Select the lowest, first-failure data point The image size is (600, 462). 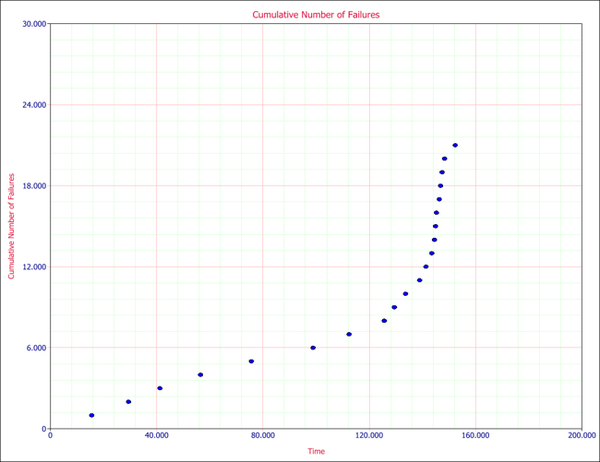pyautogui.click(x=91, y=415)
